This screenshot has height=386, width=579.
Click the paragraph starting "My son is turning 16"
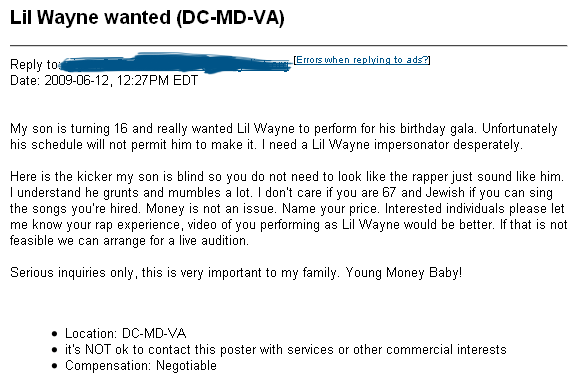point(284,136)
